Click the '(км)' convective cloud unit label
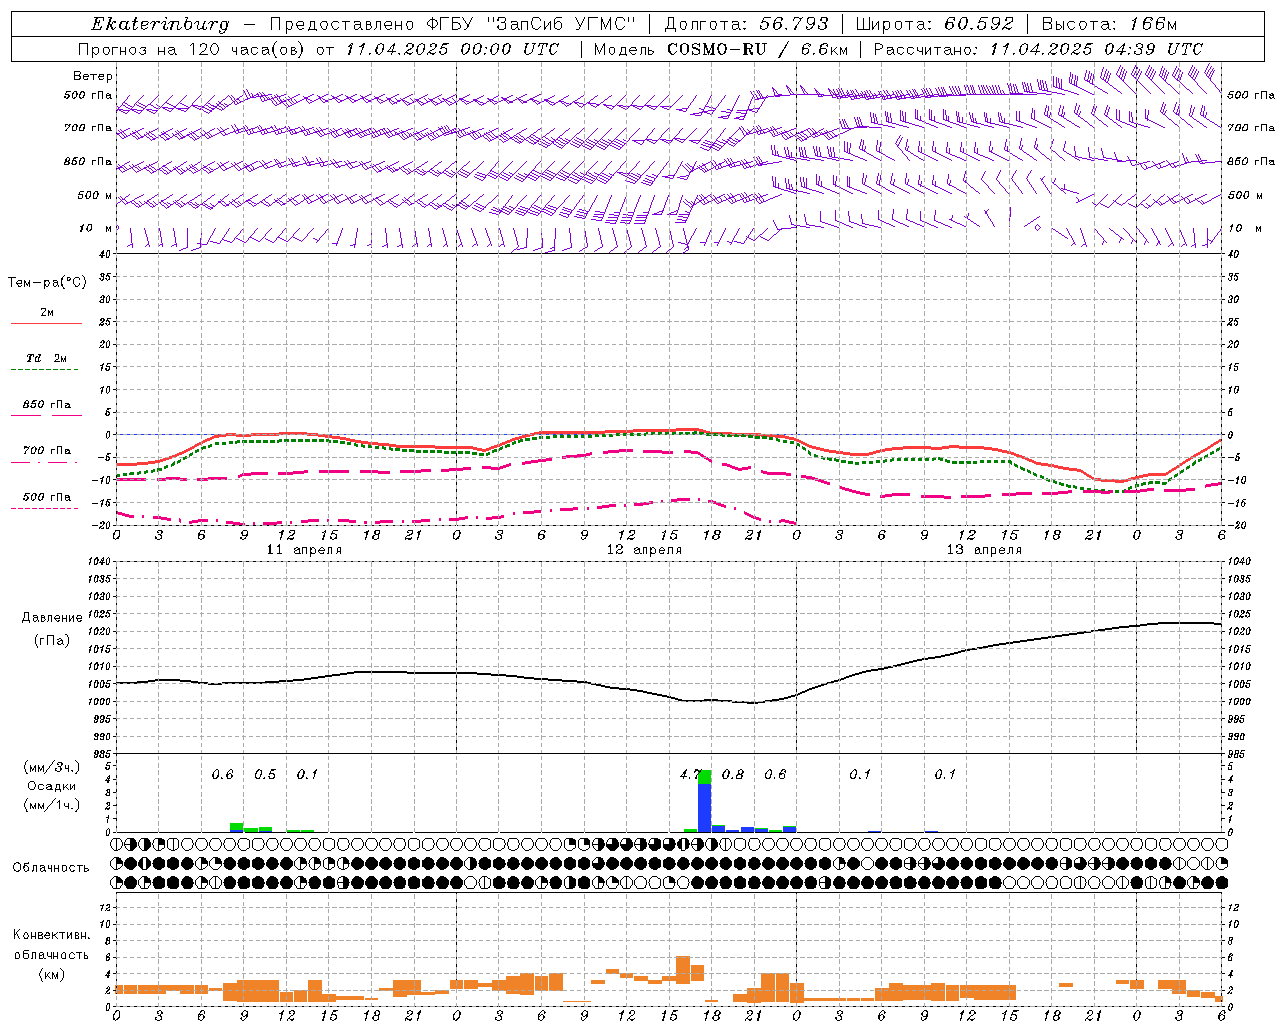The height and width of the screenshot is (1024, 1280). click(51, 974)
